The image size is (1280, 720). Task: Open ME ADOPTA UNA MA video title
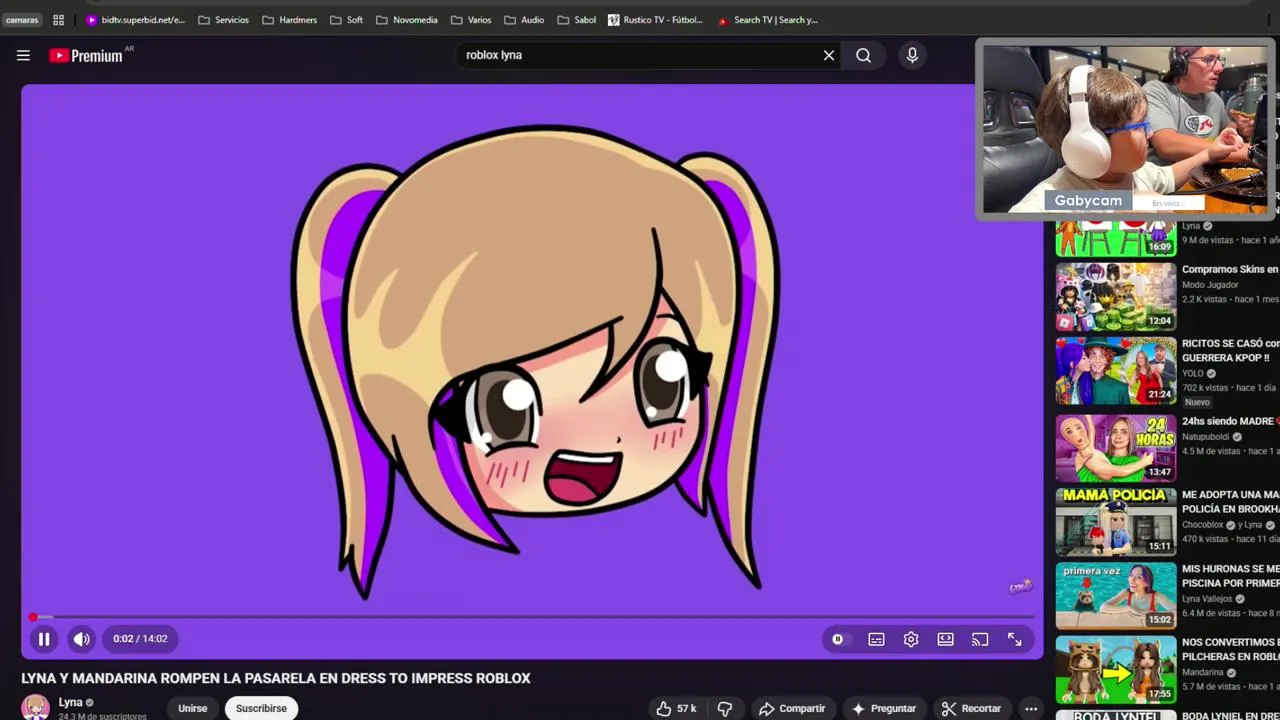tap(1231, 501)
